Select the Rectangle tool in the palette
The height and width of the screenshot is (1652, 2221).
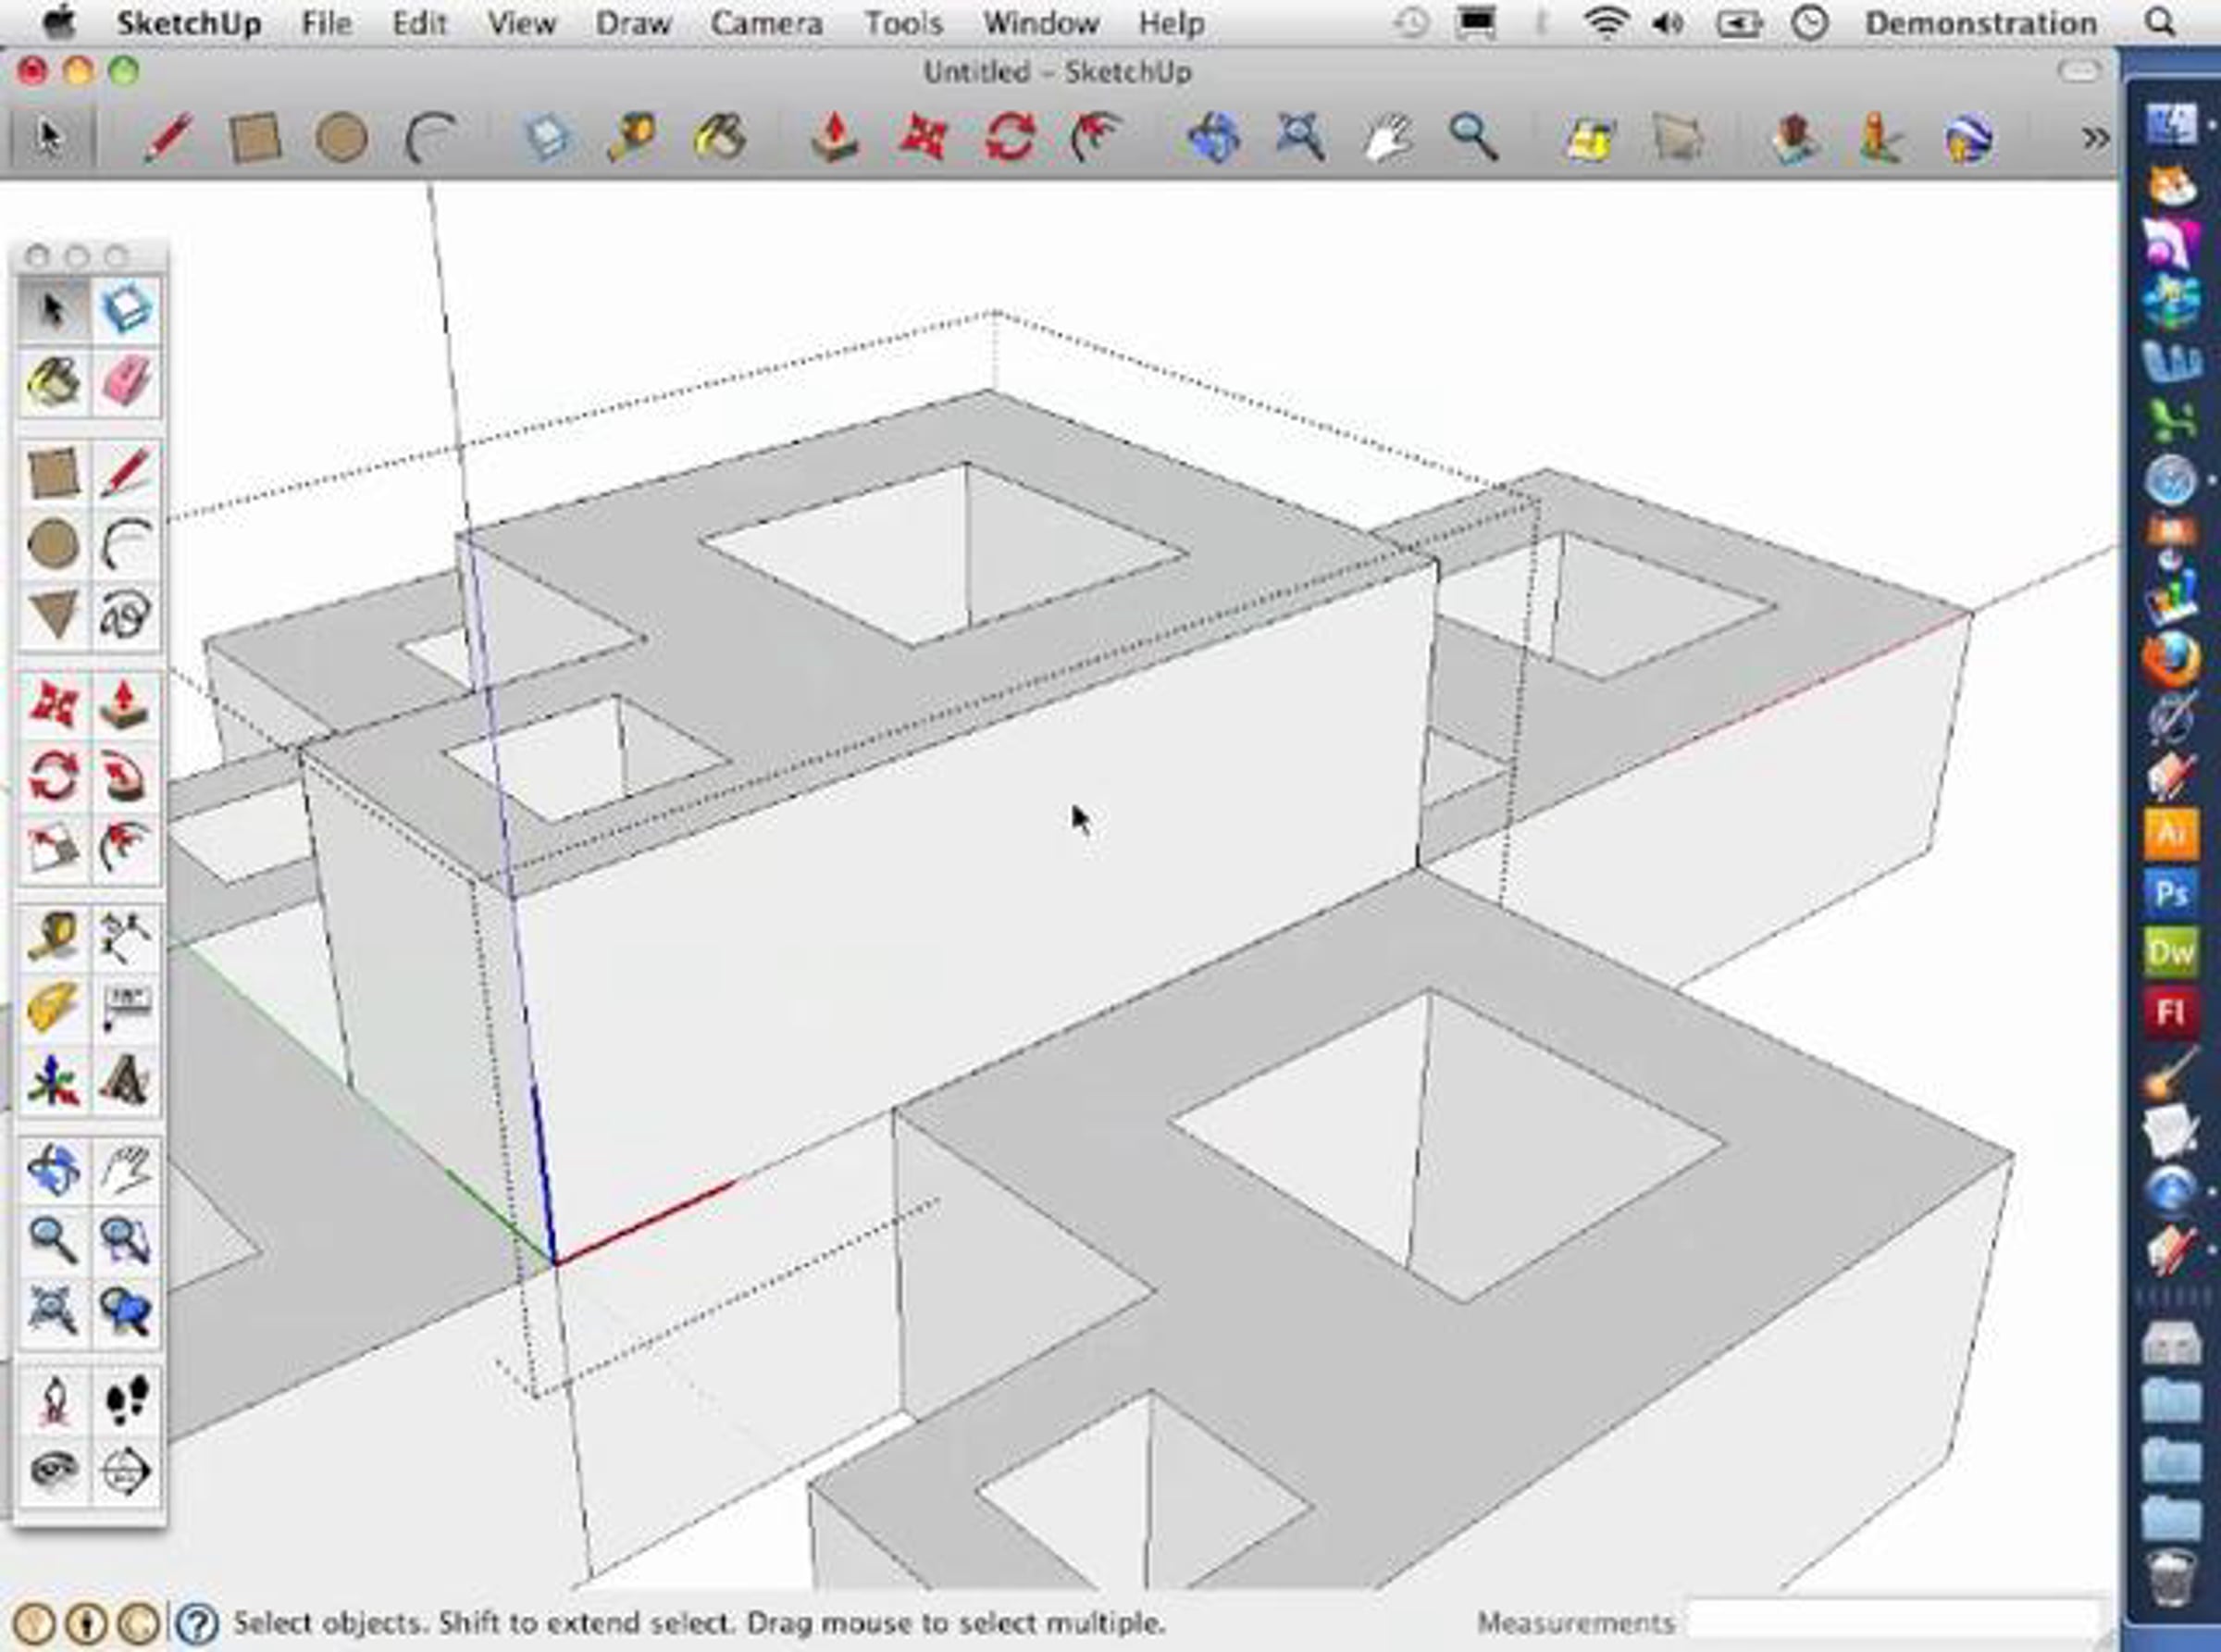[54, 473]
